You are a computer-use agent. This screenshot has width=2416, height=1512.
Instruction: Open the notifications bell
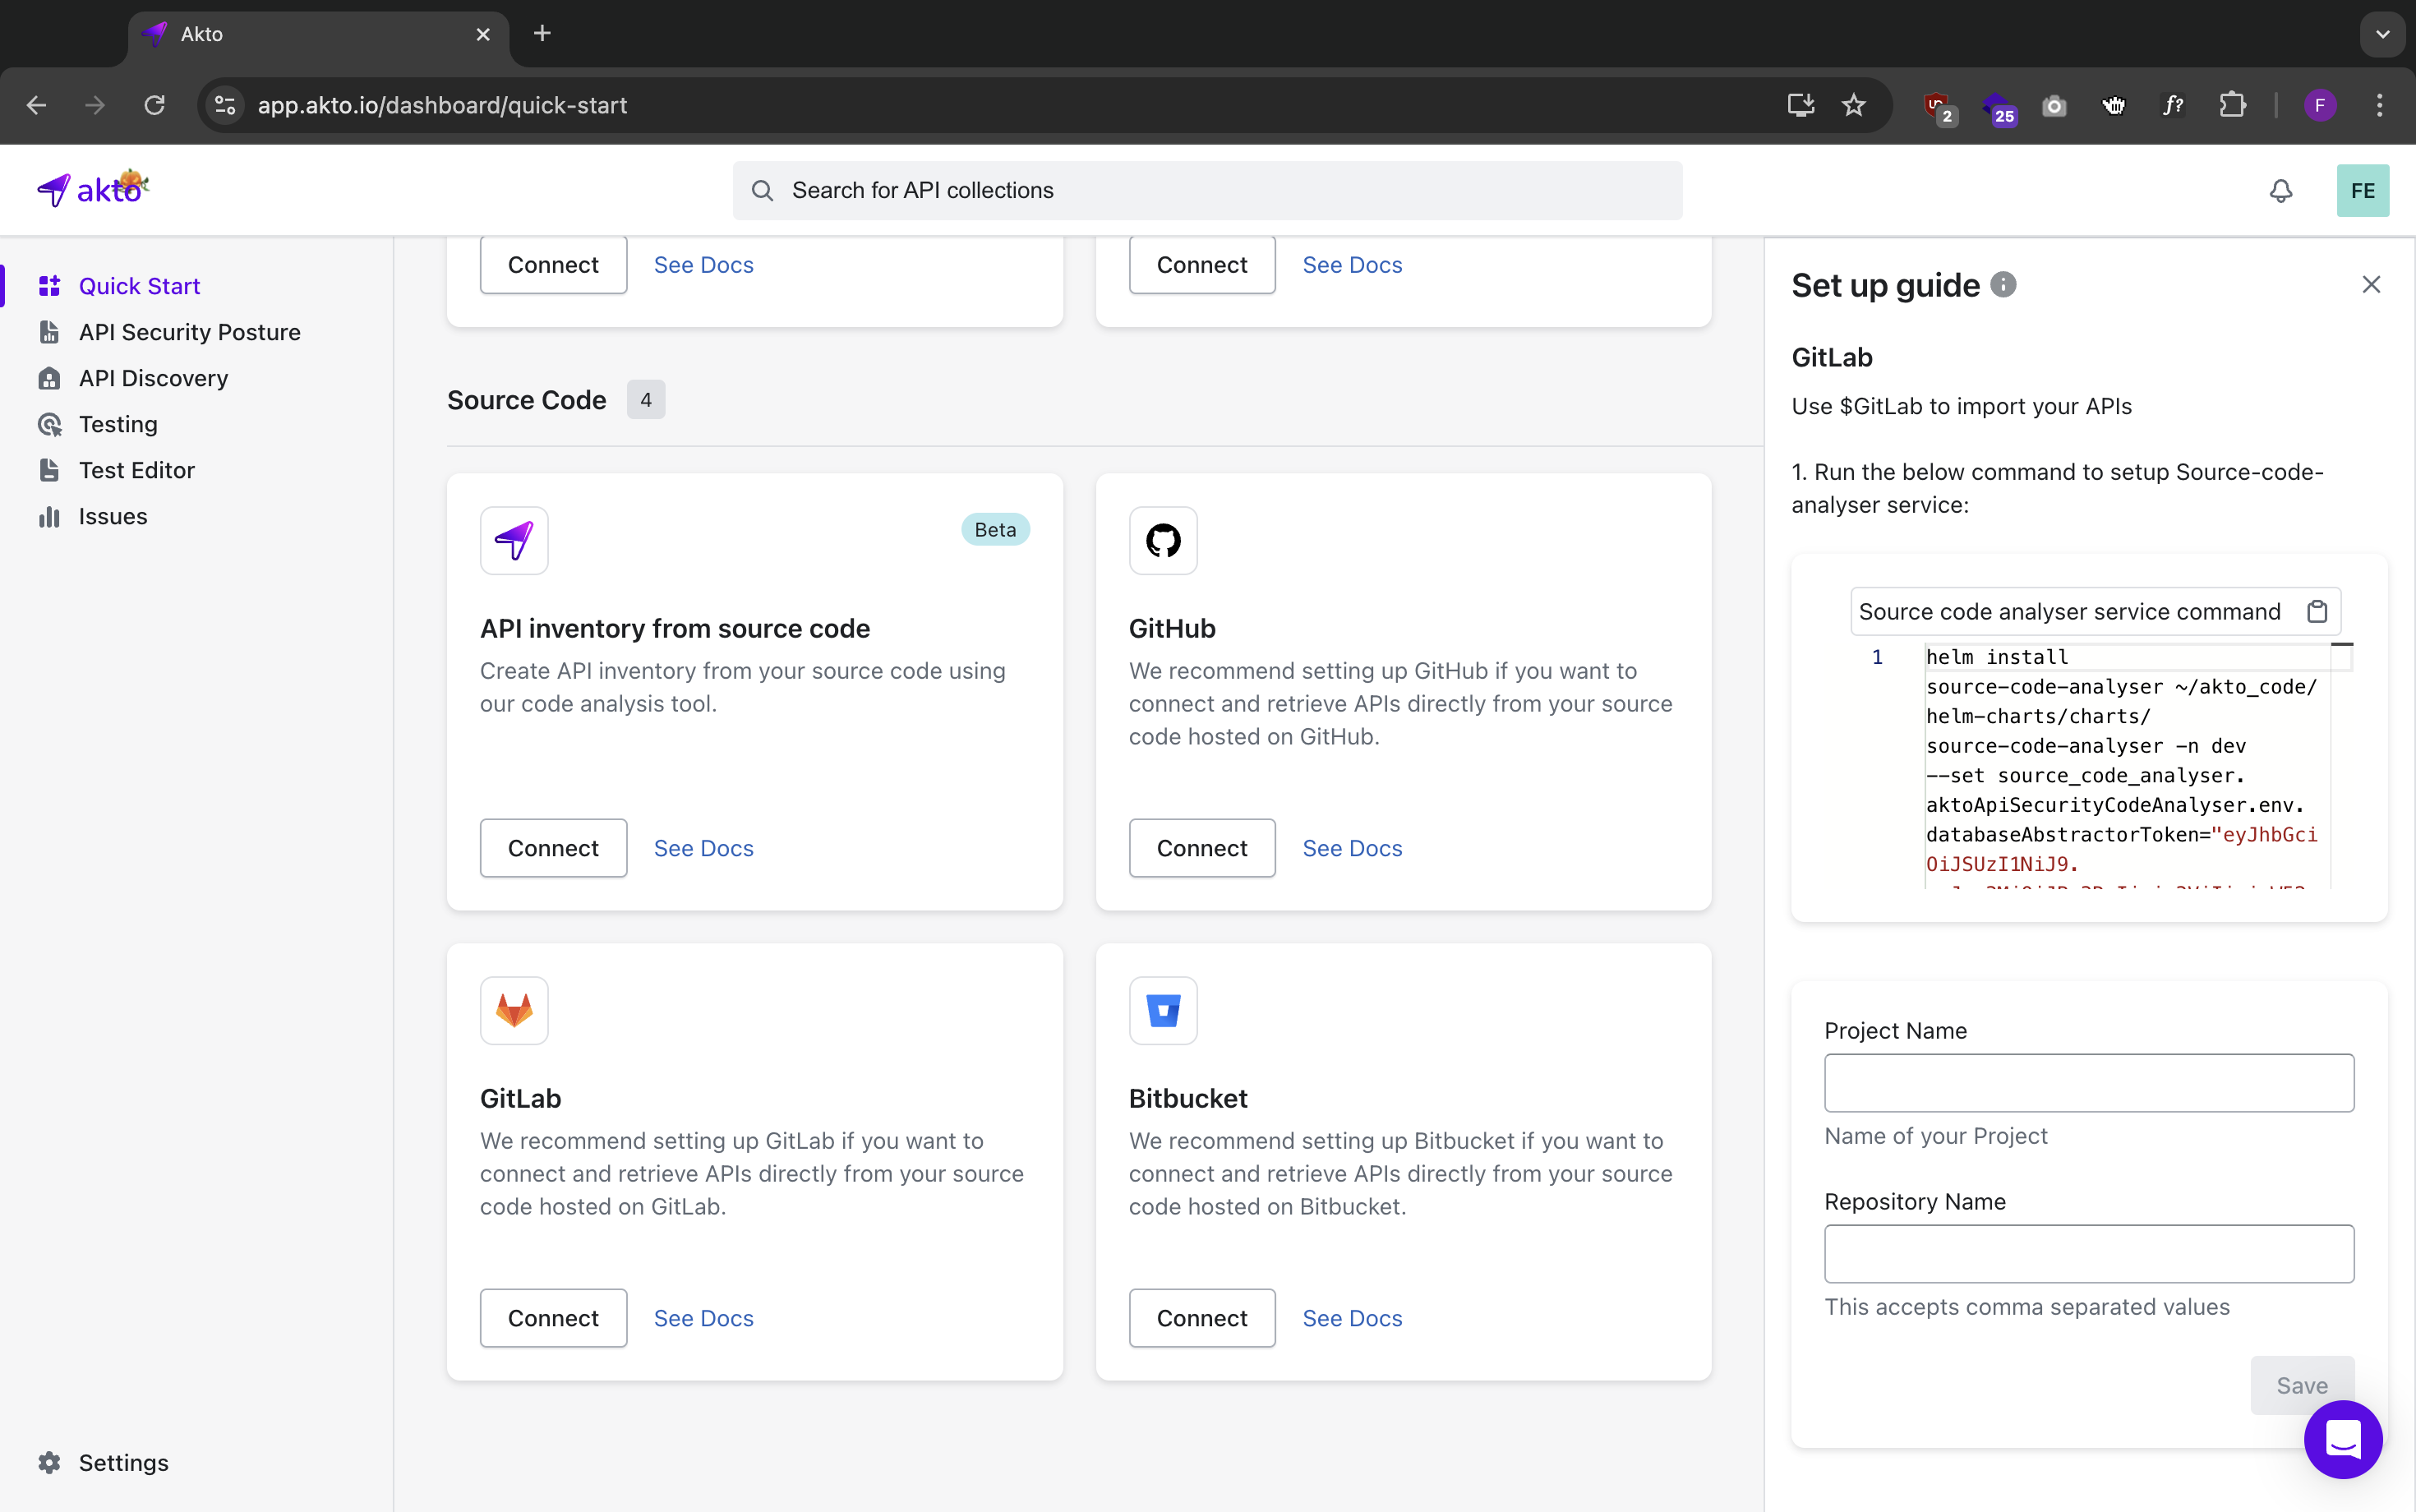click(2280, 191)
